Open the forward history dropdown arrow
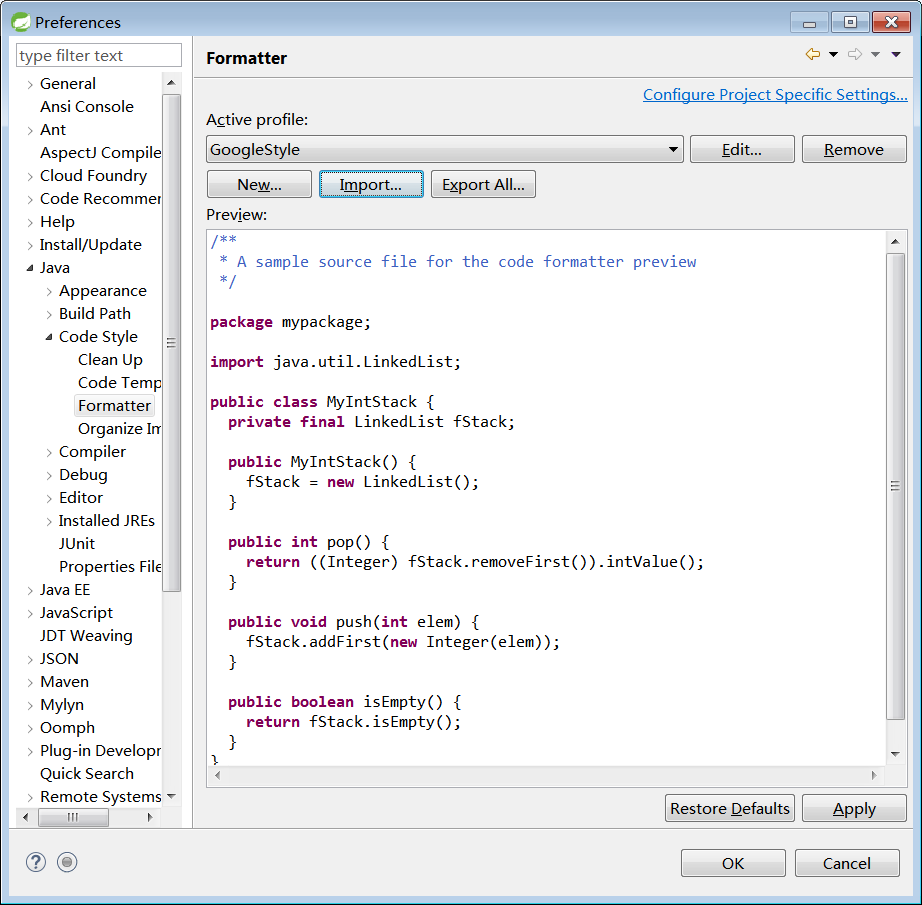922x905 pixels. pos(876,55)
